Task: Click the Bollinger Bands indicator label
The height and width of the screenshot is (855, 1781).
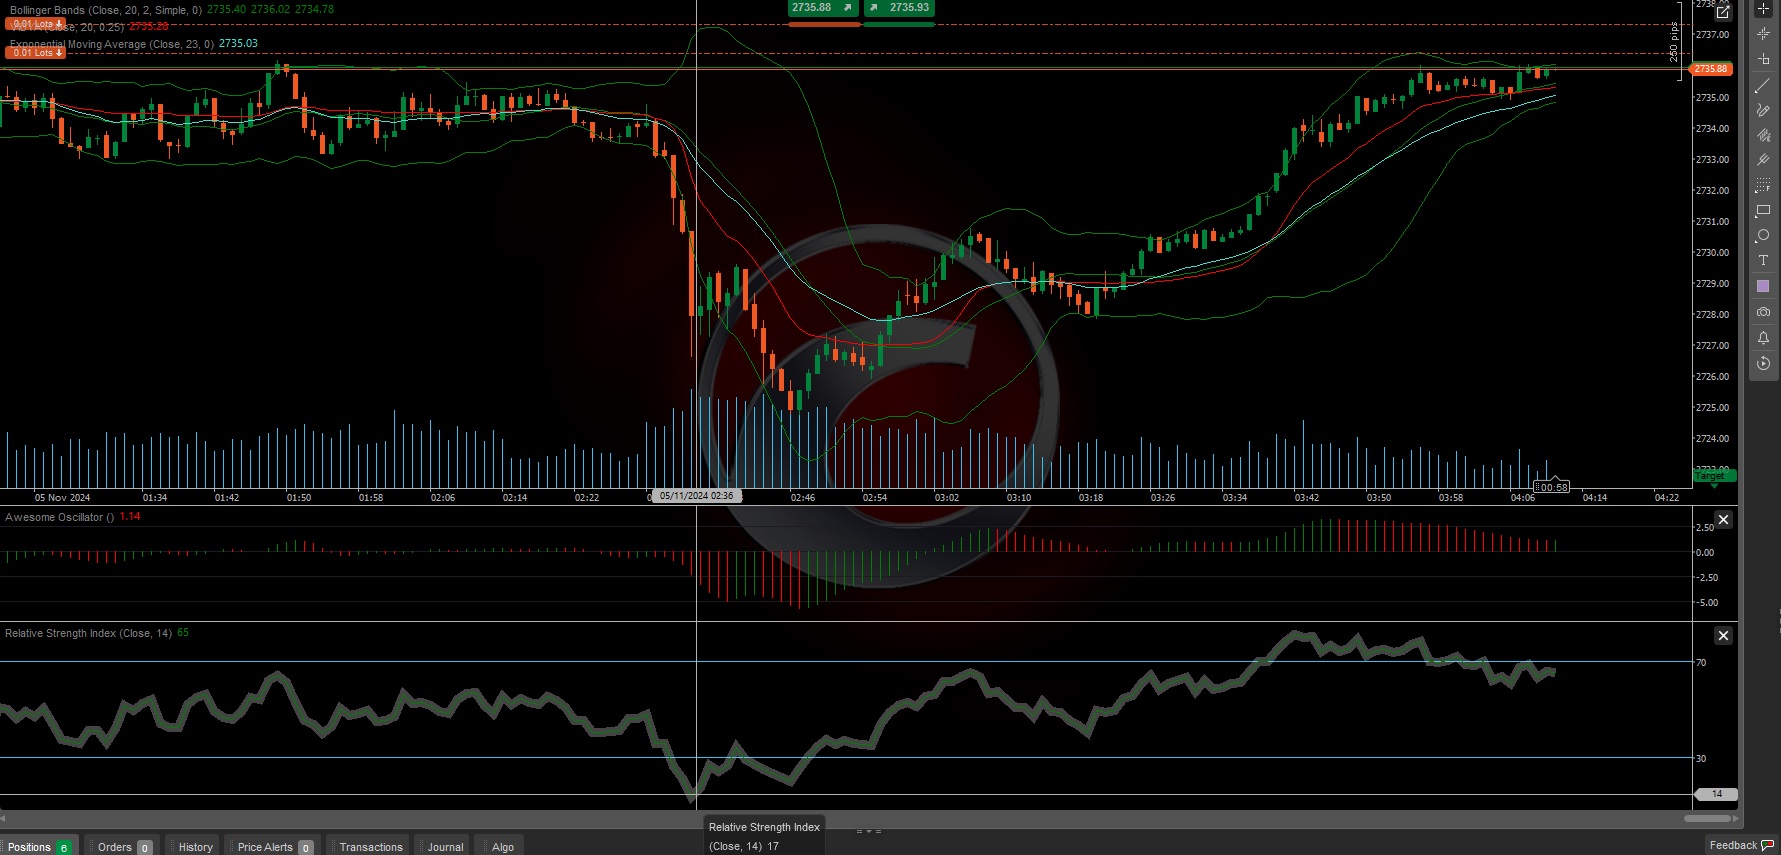Action: pos(106,10)
